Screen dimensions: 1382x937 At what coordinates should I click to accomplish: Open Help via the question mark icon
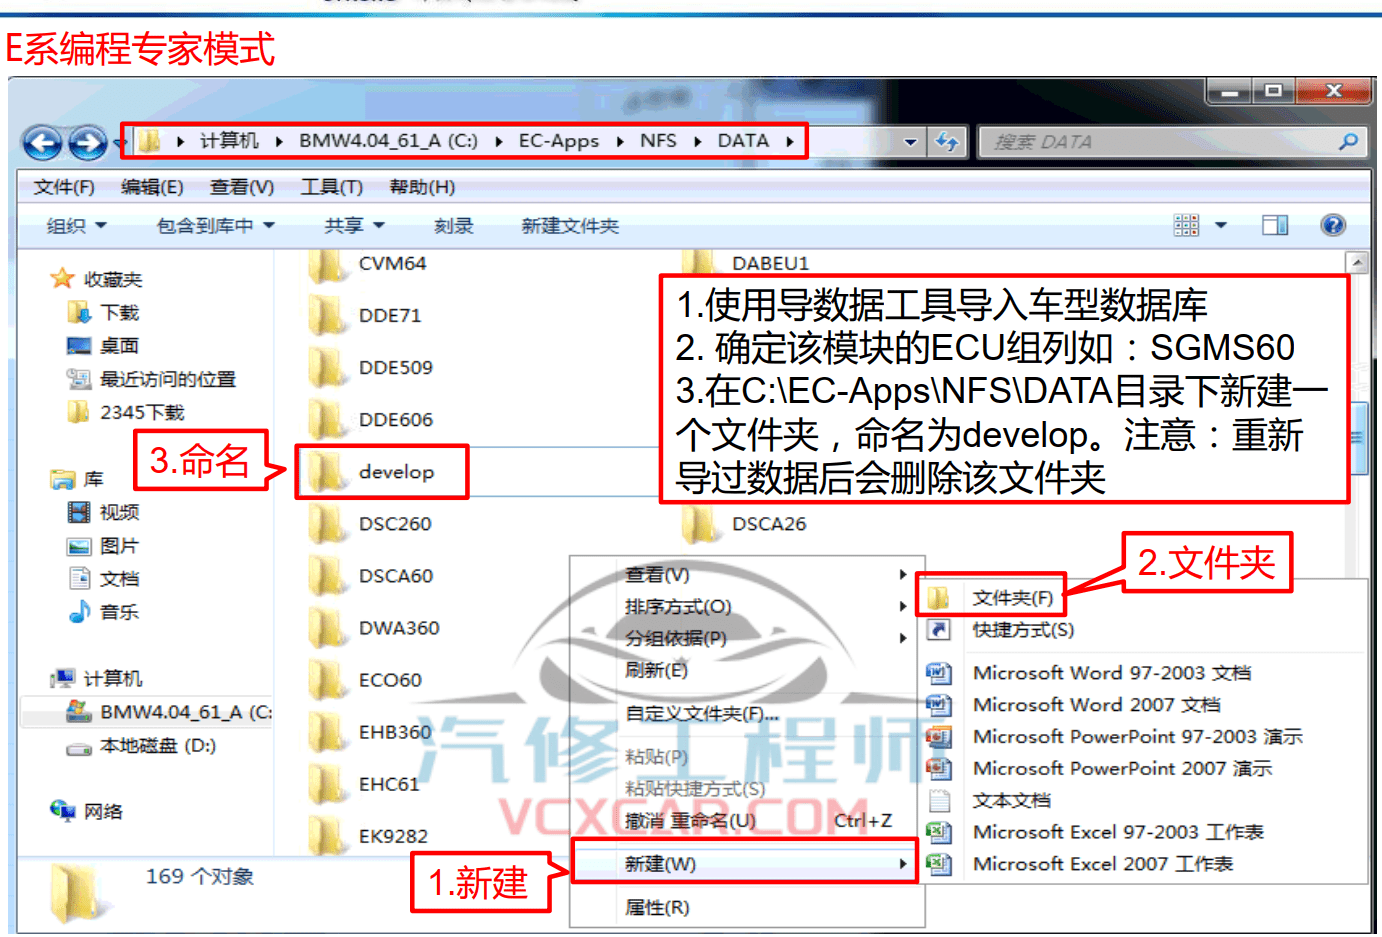(x=1333, y=224)
